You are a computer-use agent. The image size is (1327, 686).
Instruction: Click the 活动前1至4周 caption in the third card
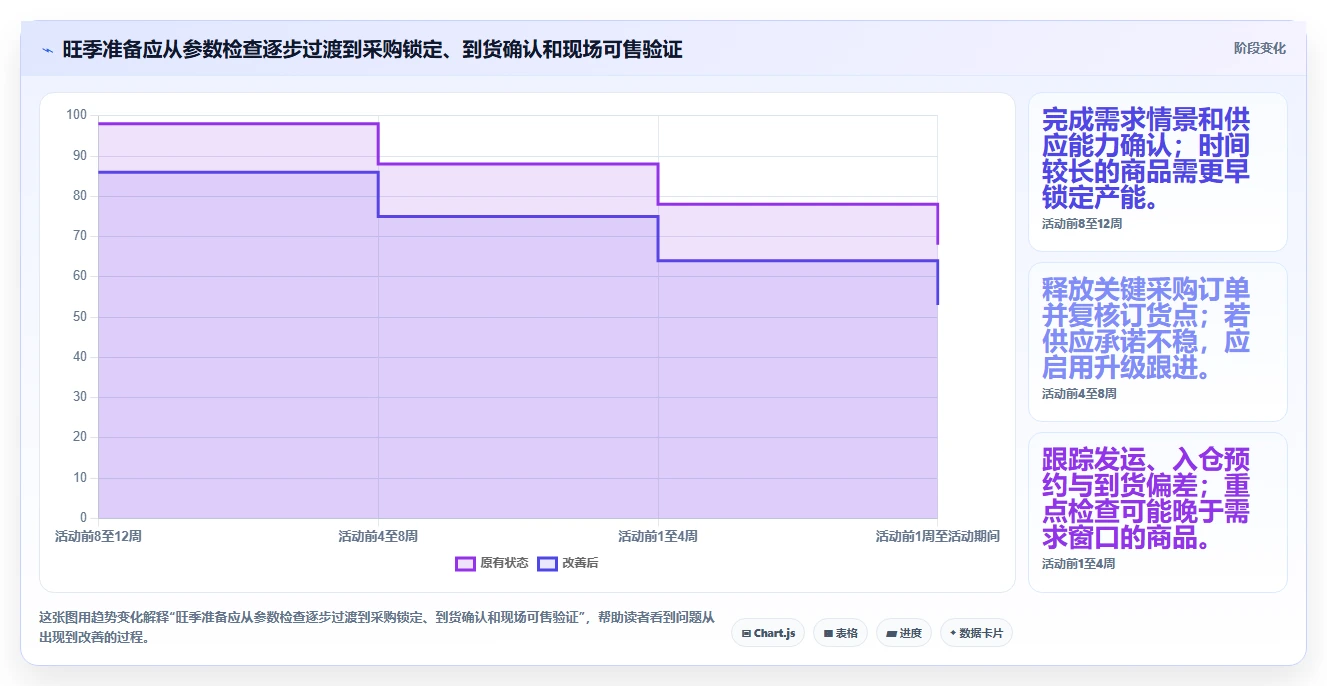[1079, 564]
